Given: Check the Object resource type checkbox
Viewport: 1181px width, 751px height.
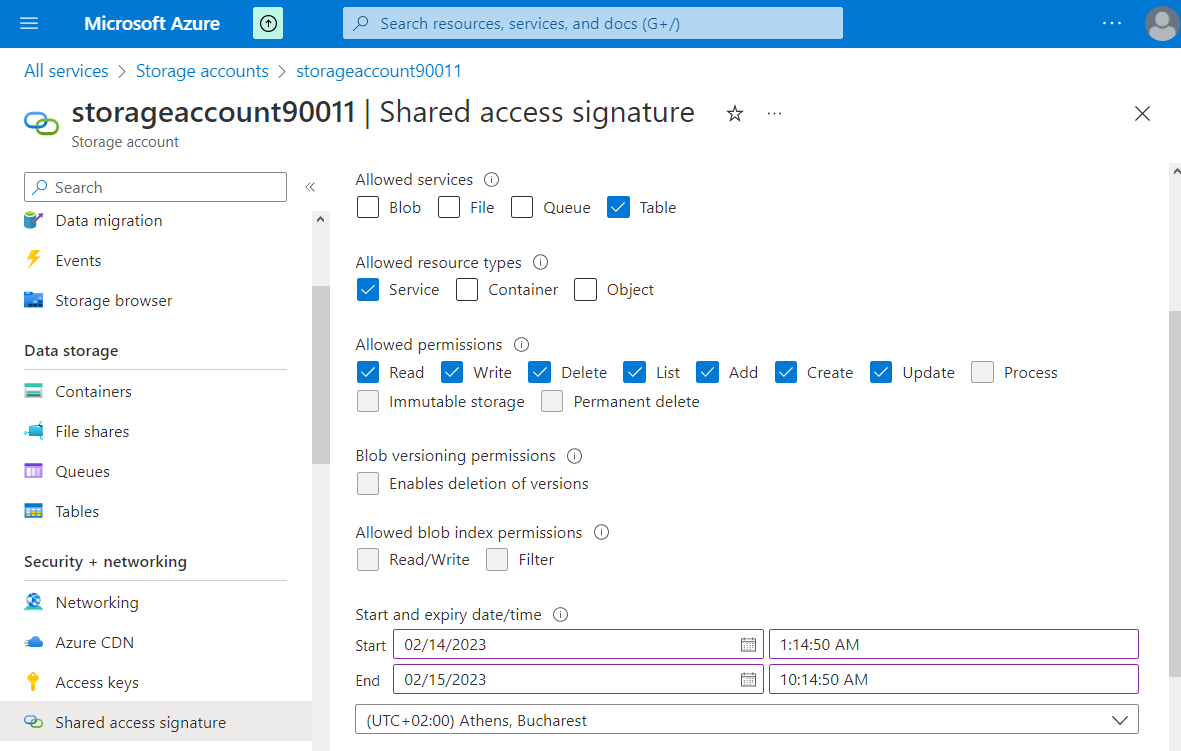Looking at the screenshot, I should tap(585, 289).
